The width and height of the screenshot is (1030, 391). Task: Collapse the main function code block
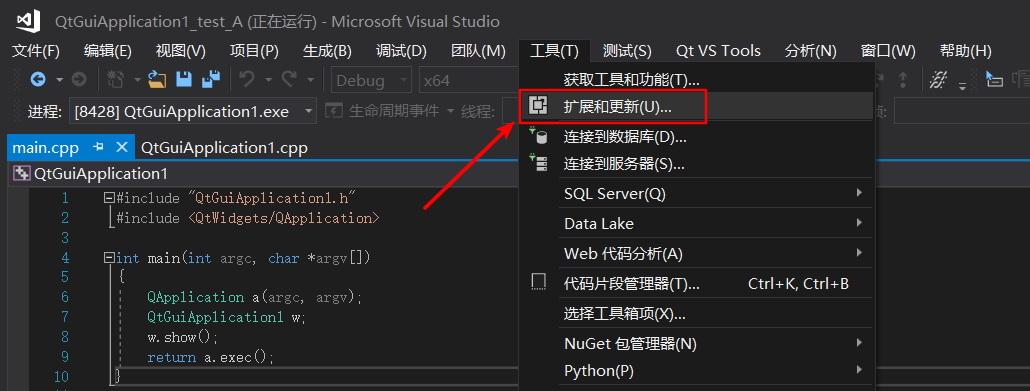click(x=108, y=258)
